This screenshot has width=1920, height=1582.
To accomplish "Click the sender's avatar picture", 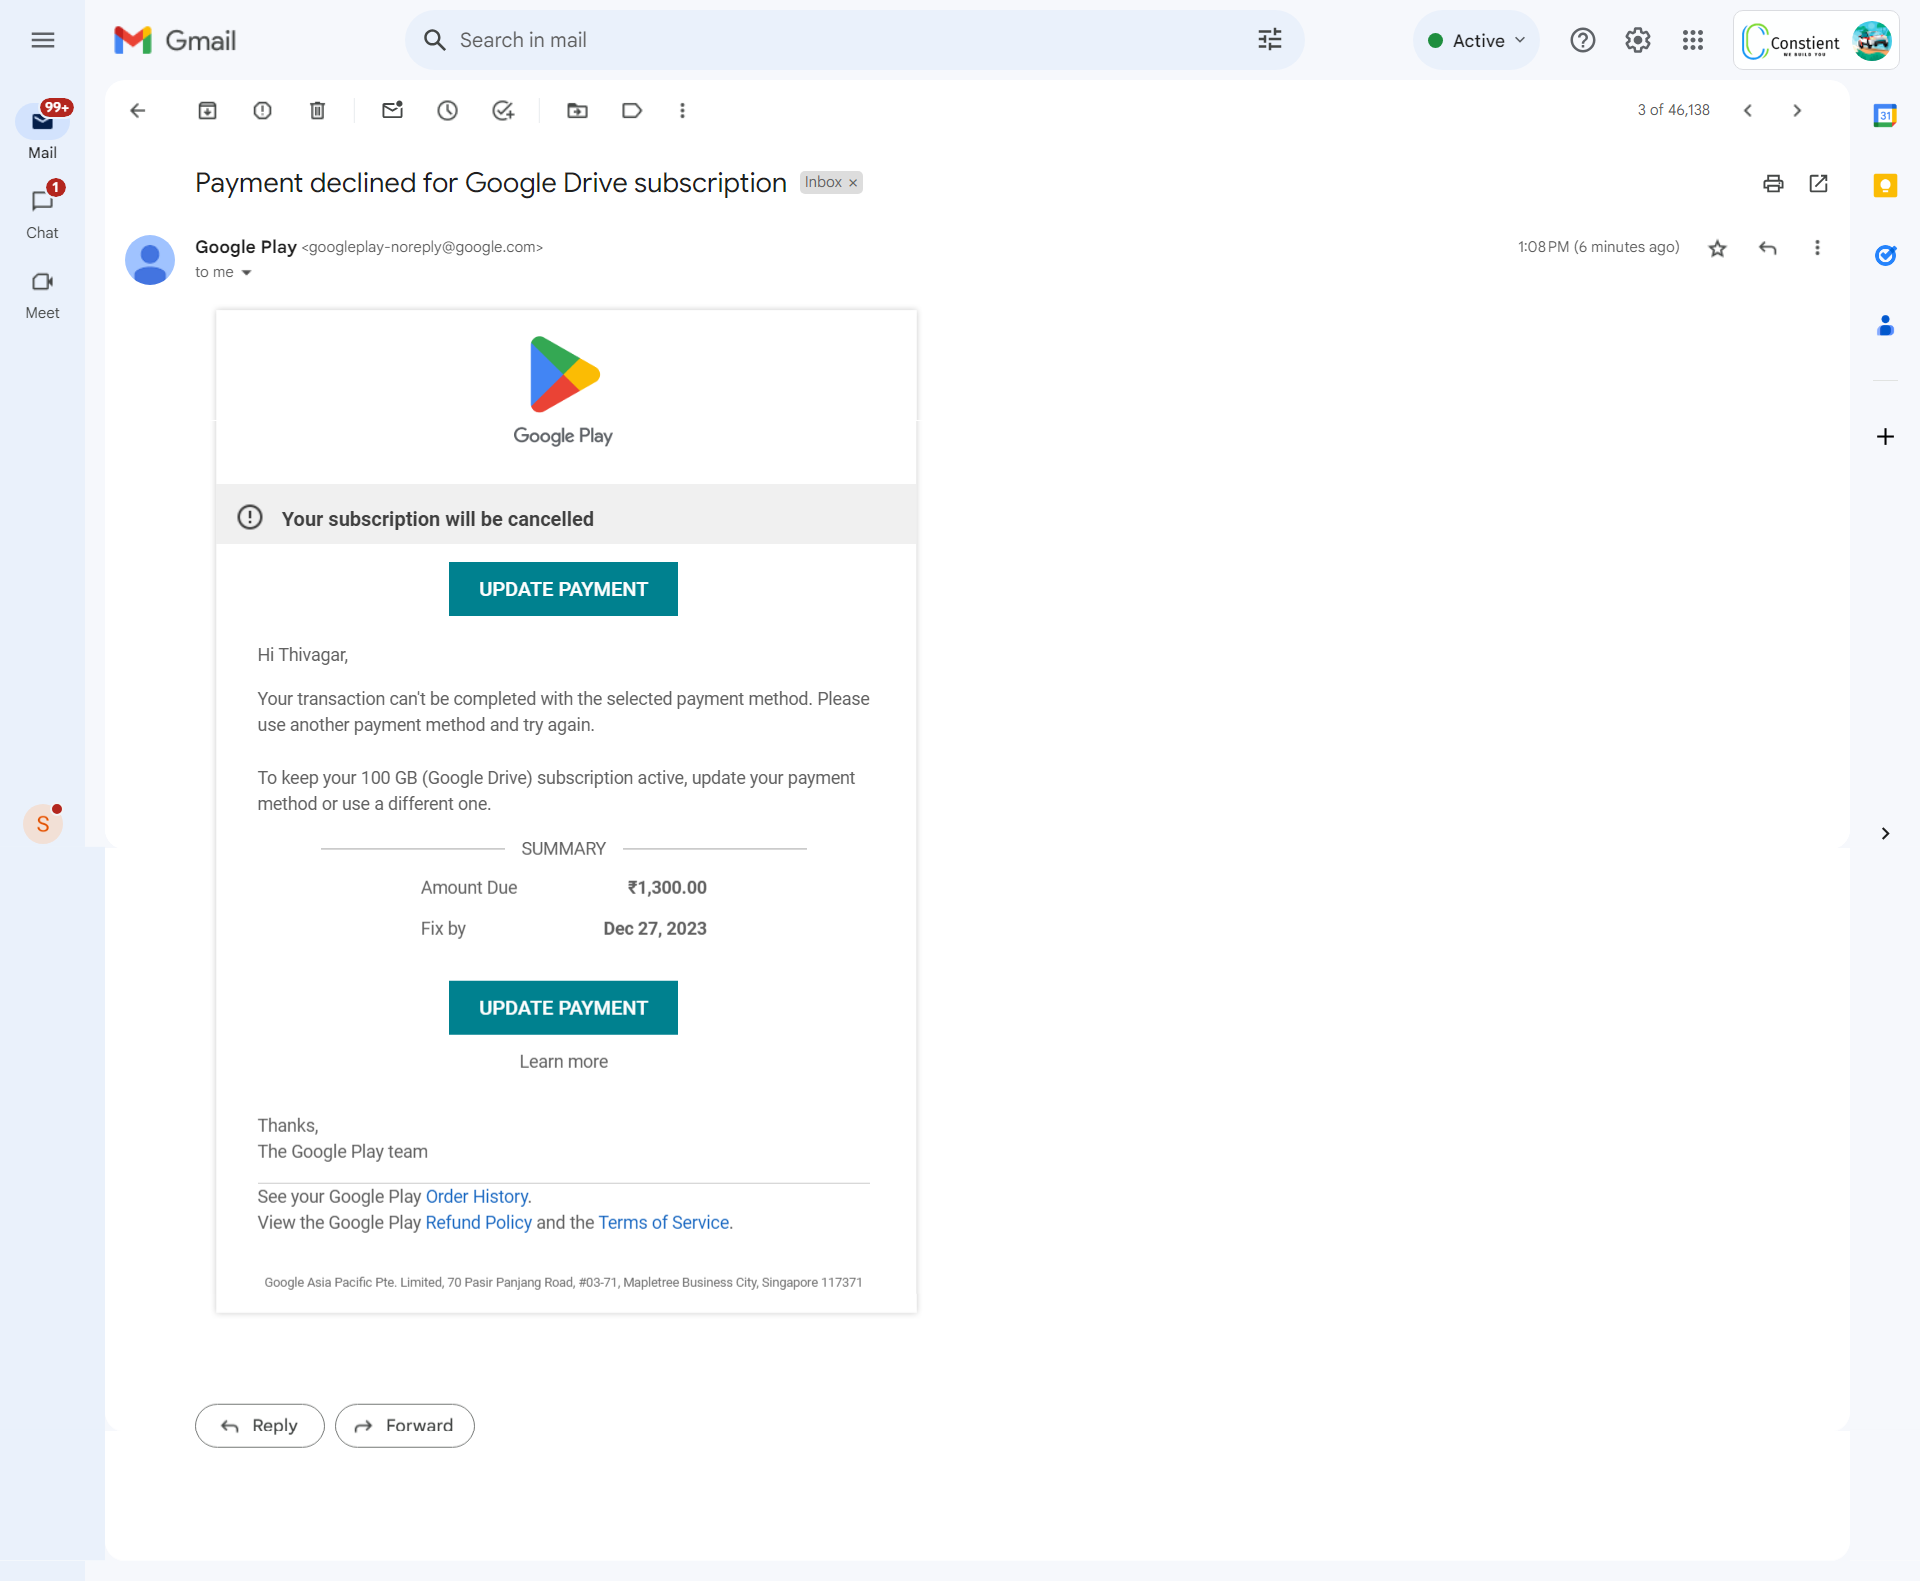I will 150,260.
